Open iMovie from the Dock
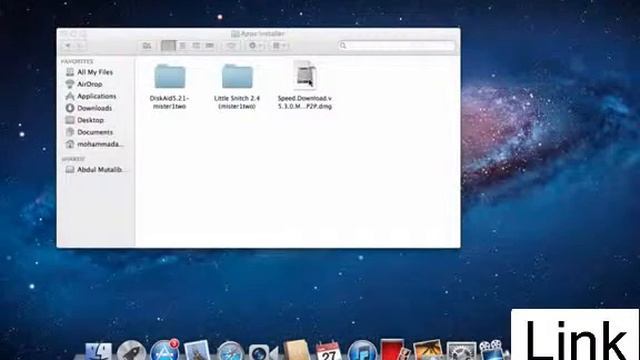Screen dimensions: 640x360 coord(493,351)
